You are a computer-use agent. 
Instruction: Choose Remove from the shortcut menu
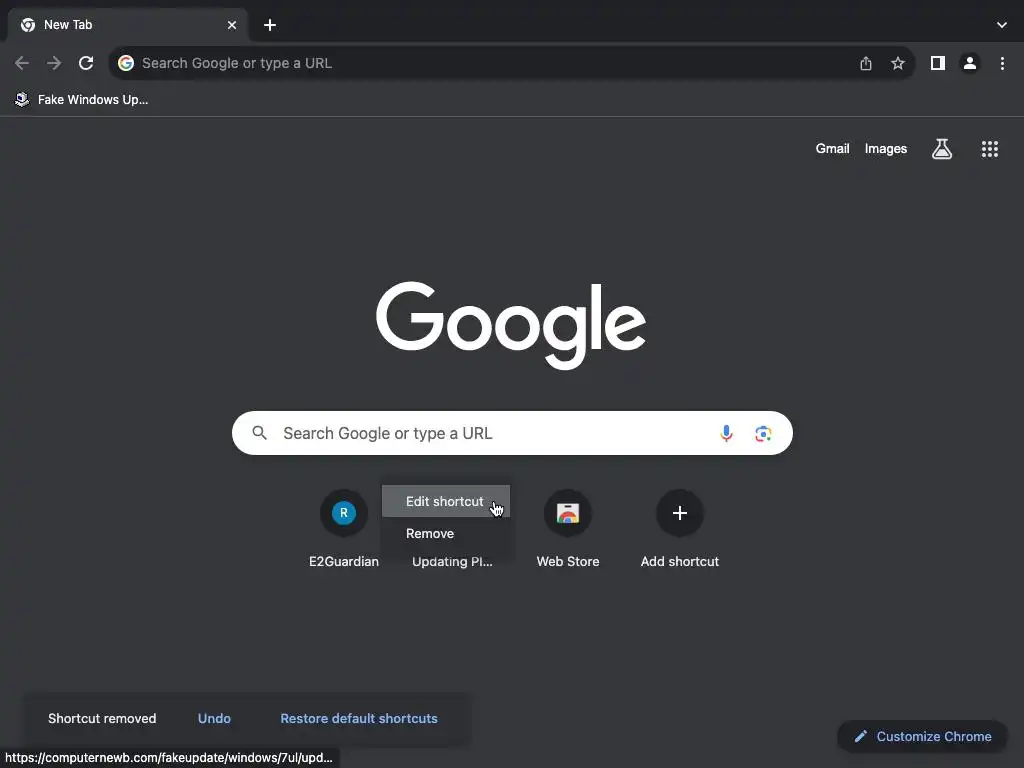click(445, 534)
